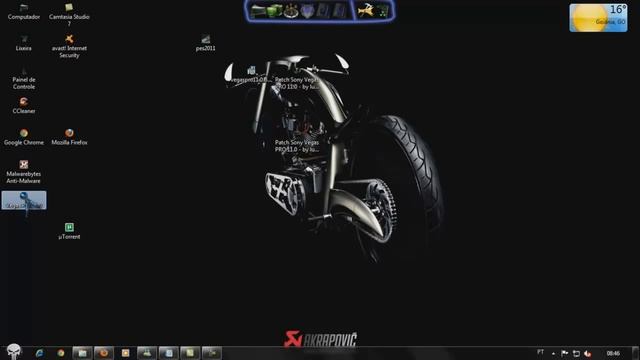Click the crest emblem icon in top dock
The image size is (640, 360).
291,11
